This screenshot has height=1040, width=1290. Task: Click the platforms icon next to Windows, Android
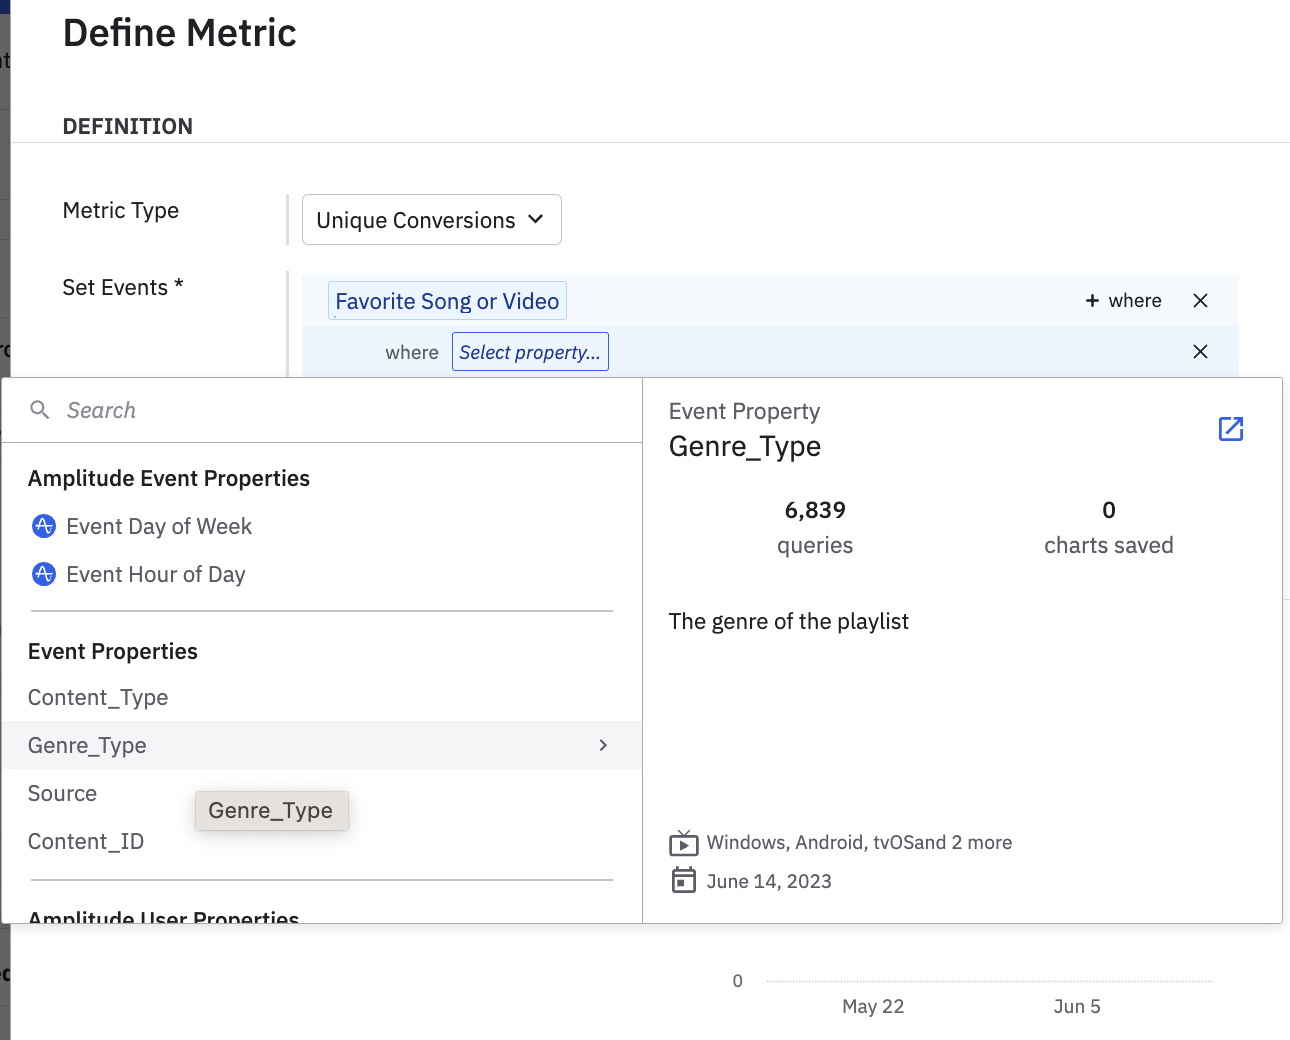click(x=683, y=843)
